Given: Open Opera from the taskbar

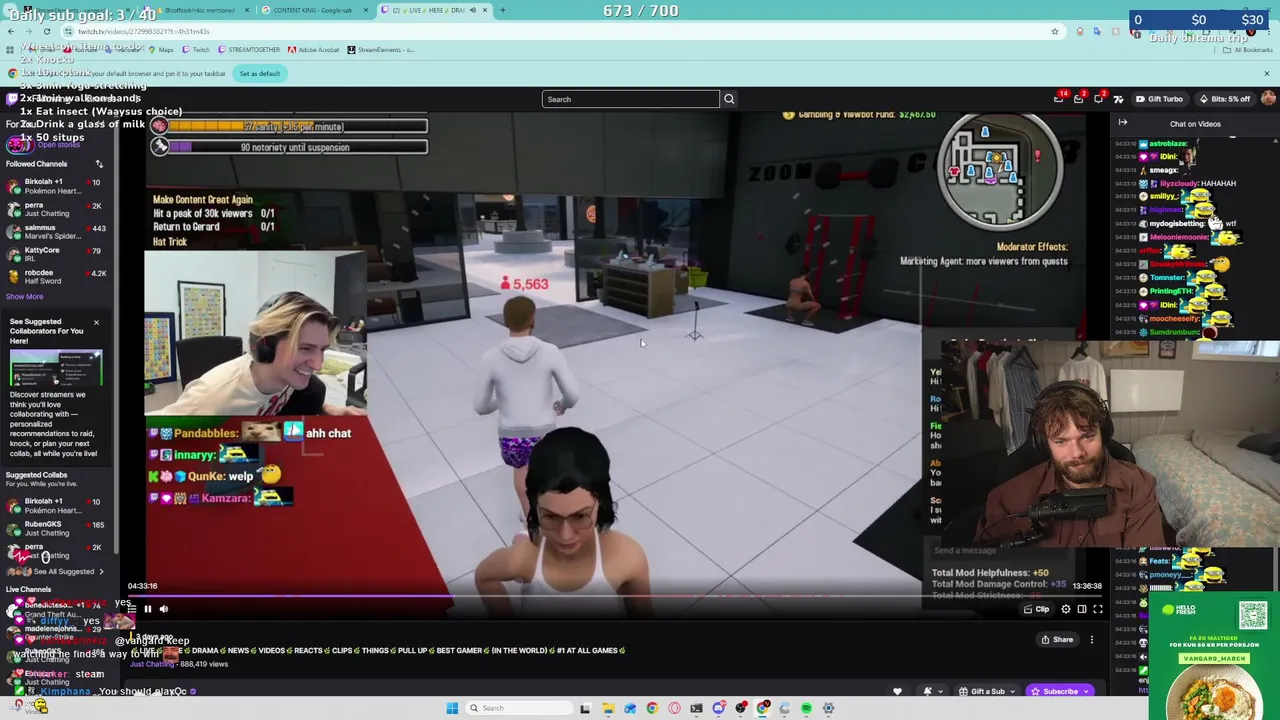Looking at the screenshot, I should 675,708.
